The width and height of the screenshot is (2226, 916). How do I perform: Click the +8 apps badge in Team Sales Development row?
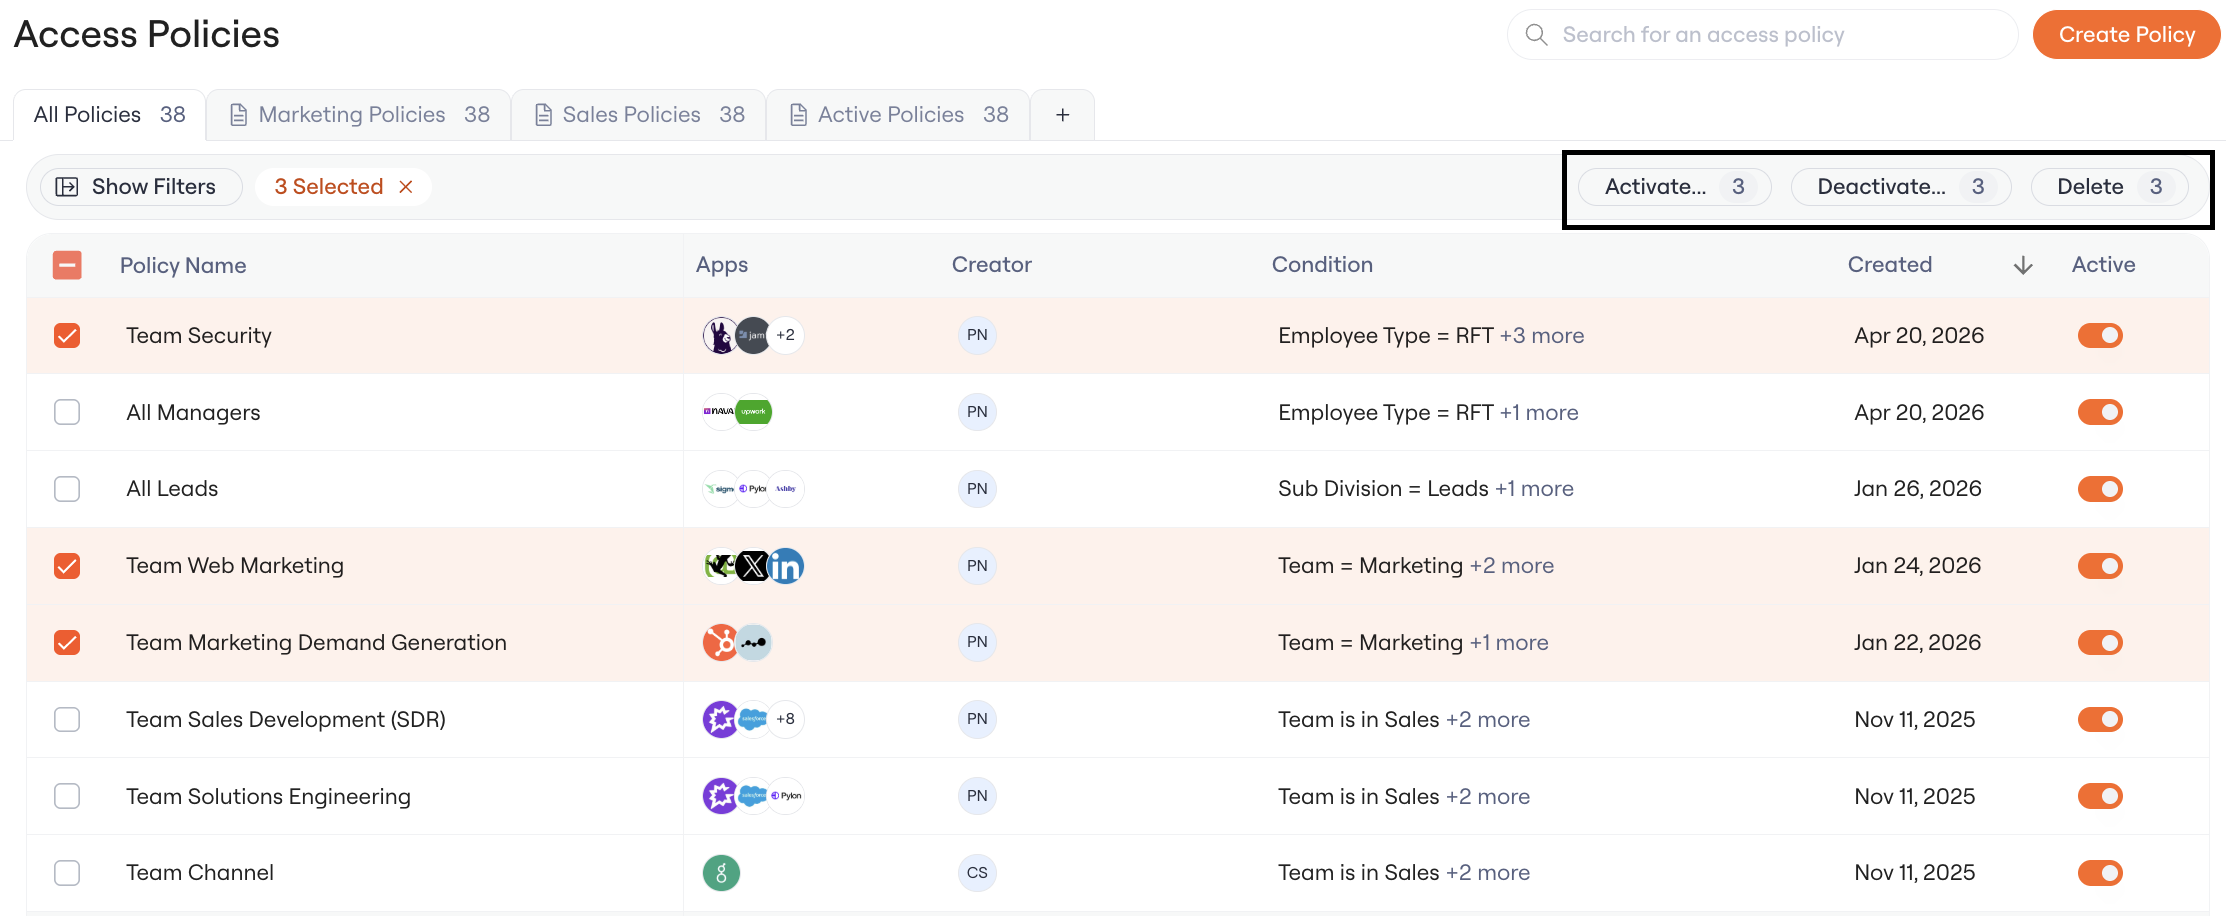(x=786, y=719)
